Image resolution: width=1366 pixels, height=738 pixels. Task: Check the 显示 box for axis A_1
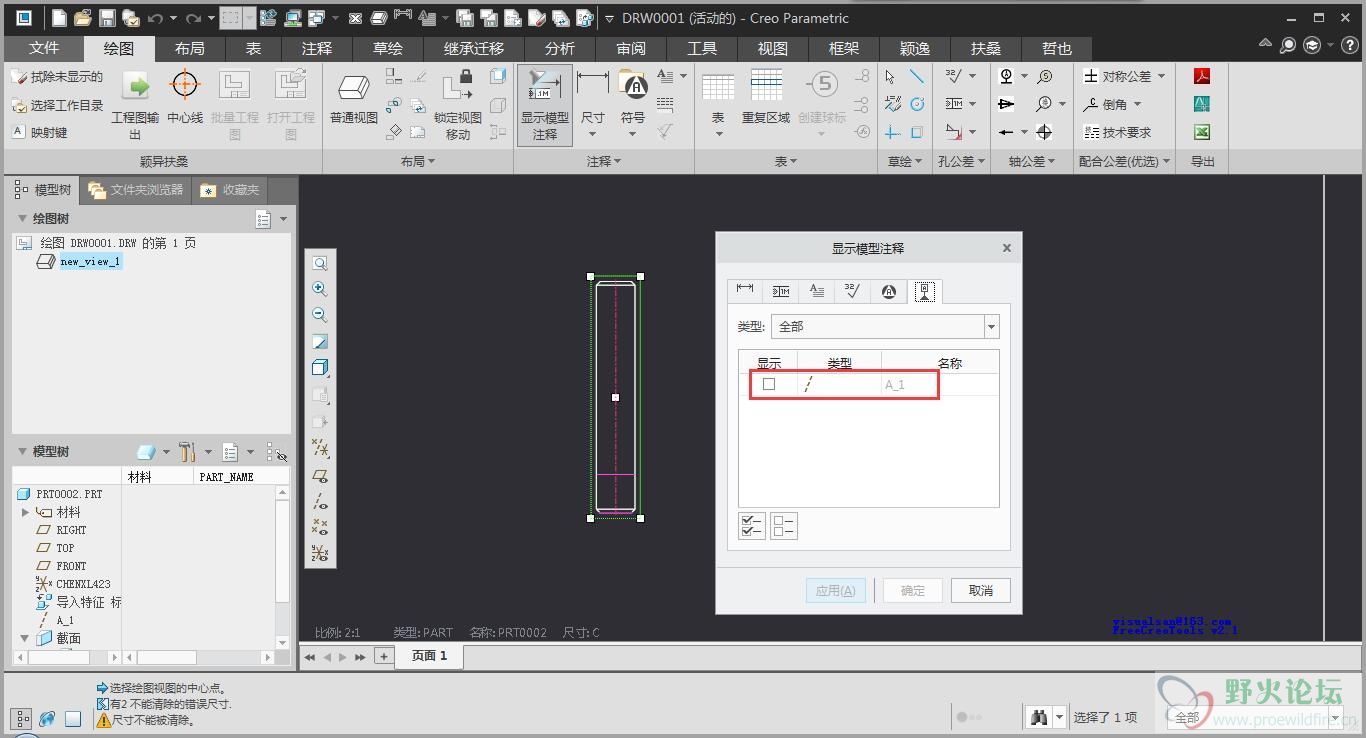pos(769,384)
